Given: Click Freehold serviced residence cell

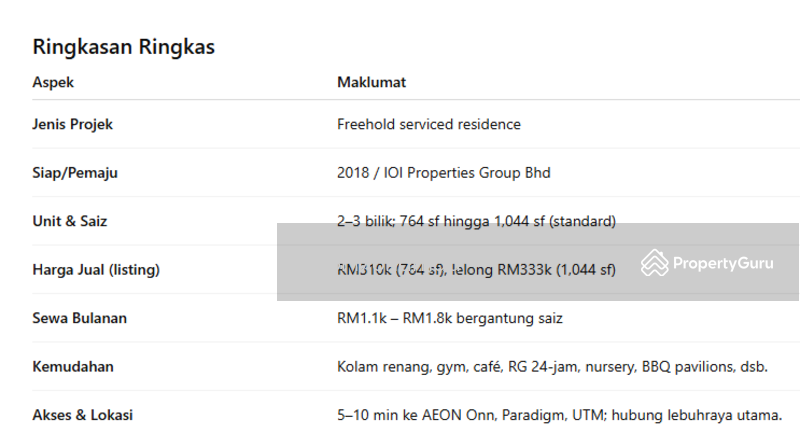Looking at the screenshot, I should [x=429, y=124].
